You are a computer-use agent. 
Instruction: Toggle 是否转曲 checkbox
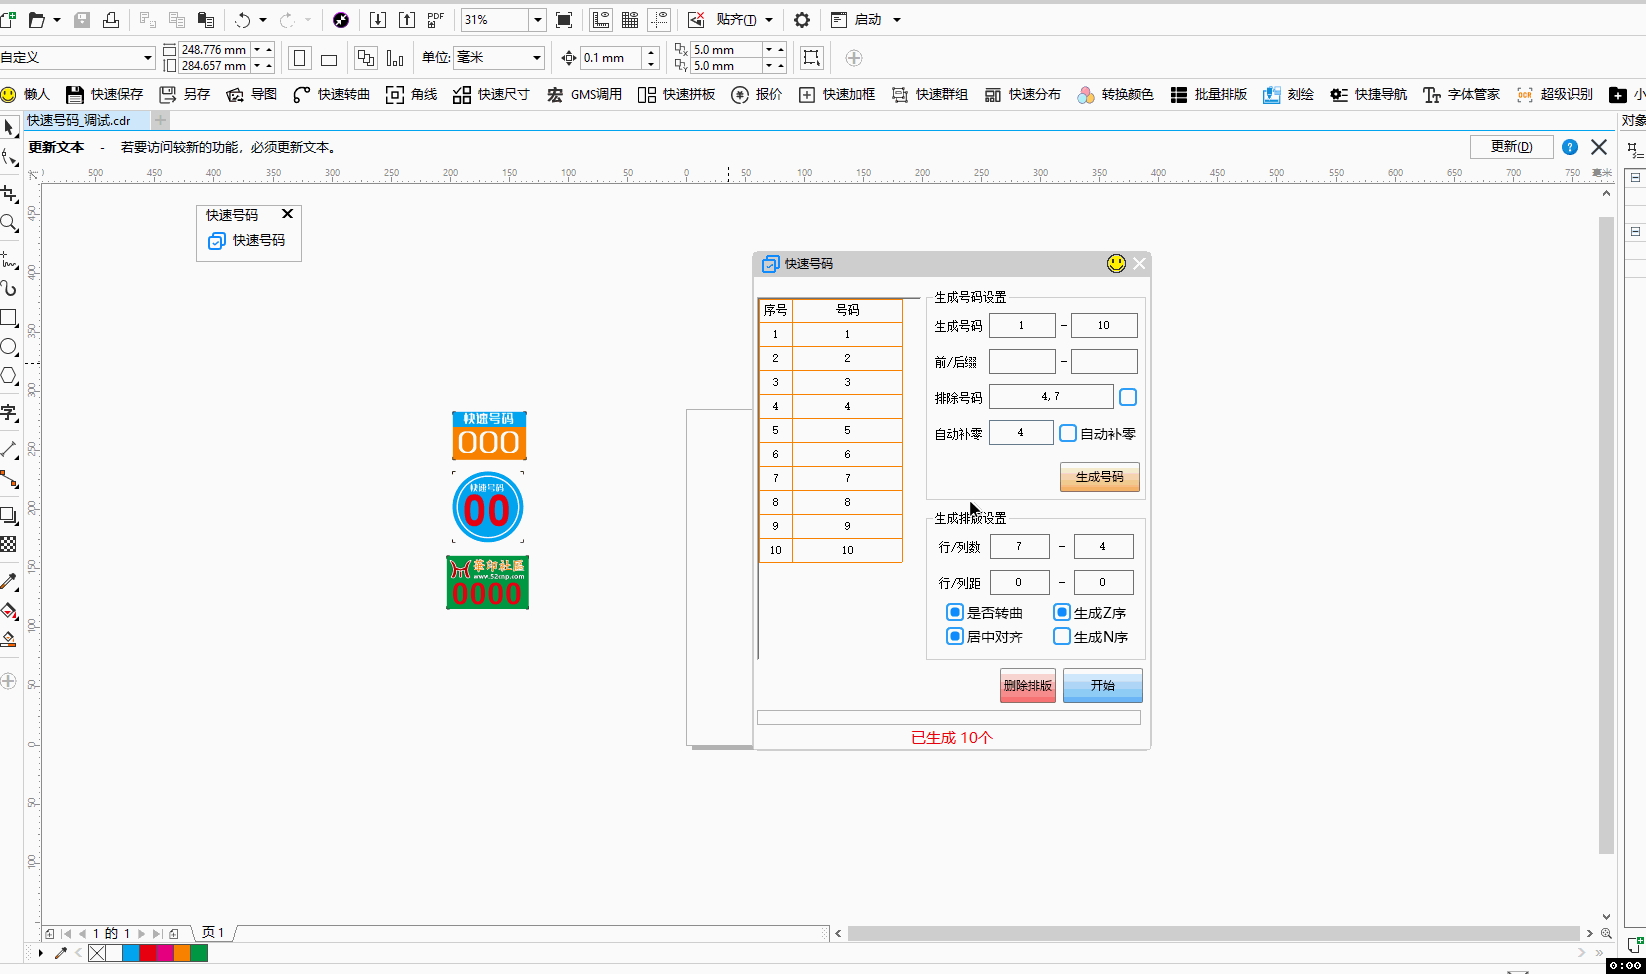pos(955,612)
